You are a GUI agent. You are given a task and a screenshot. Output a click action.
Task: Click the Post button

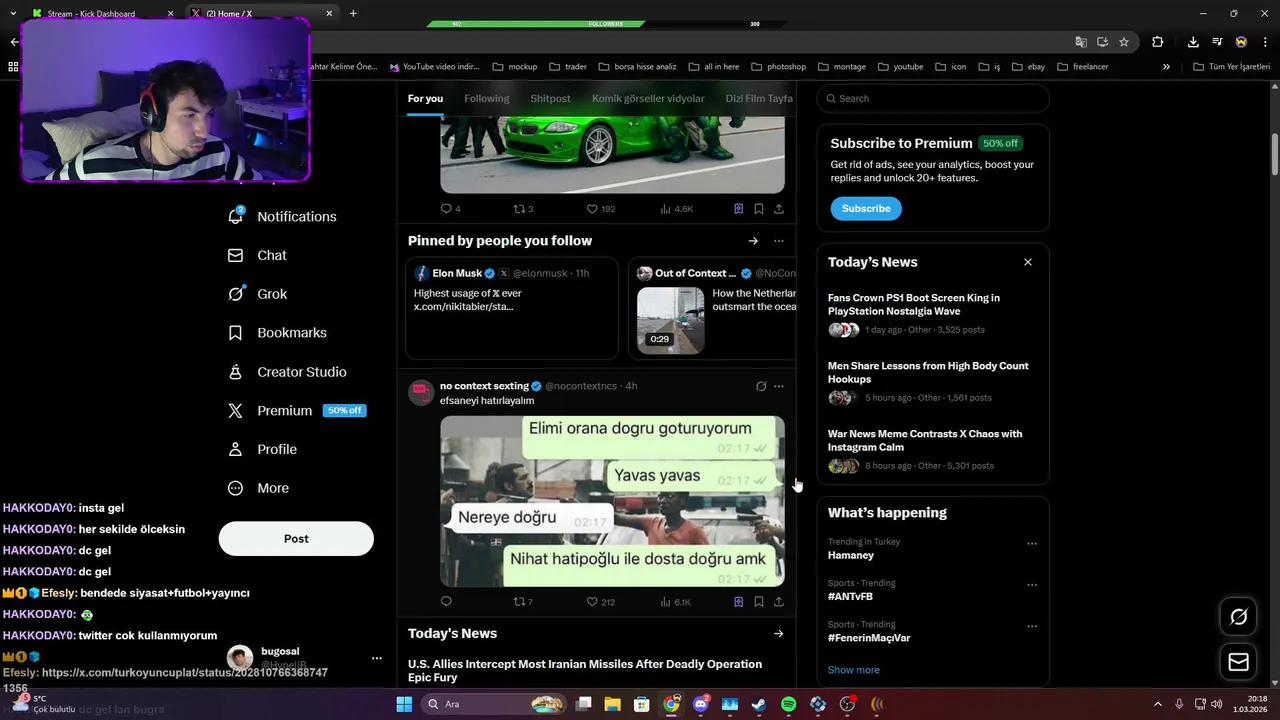(x=296, y=538)
